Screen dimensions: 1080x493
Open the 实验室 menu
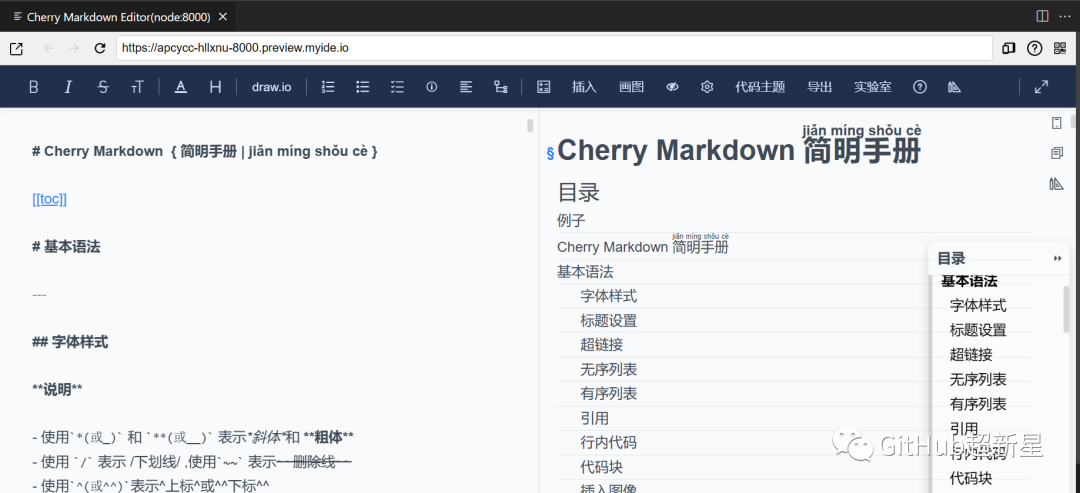click(873, 87)
